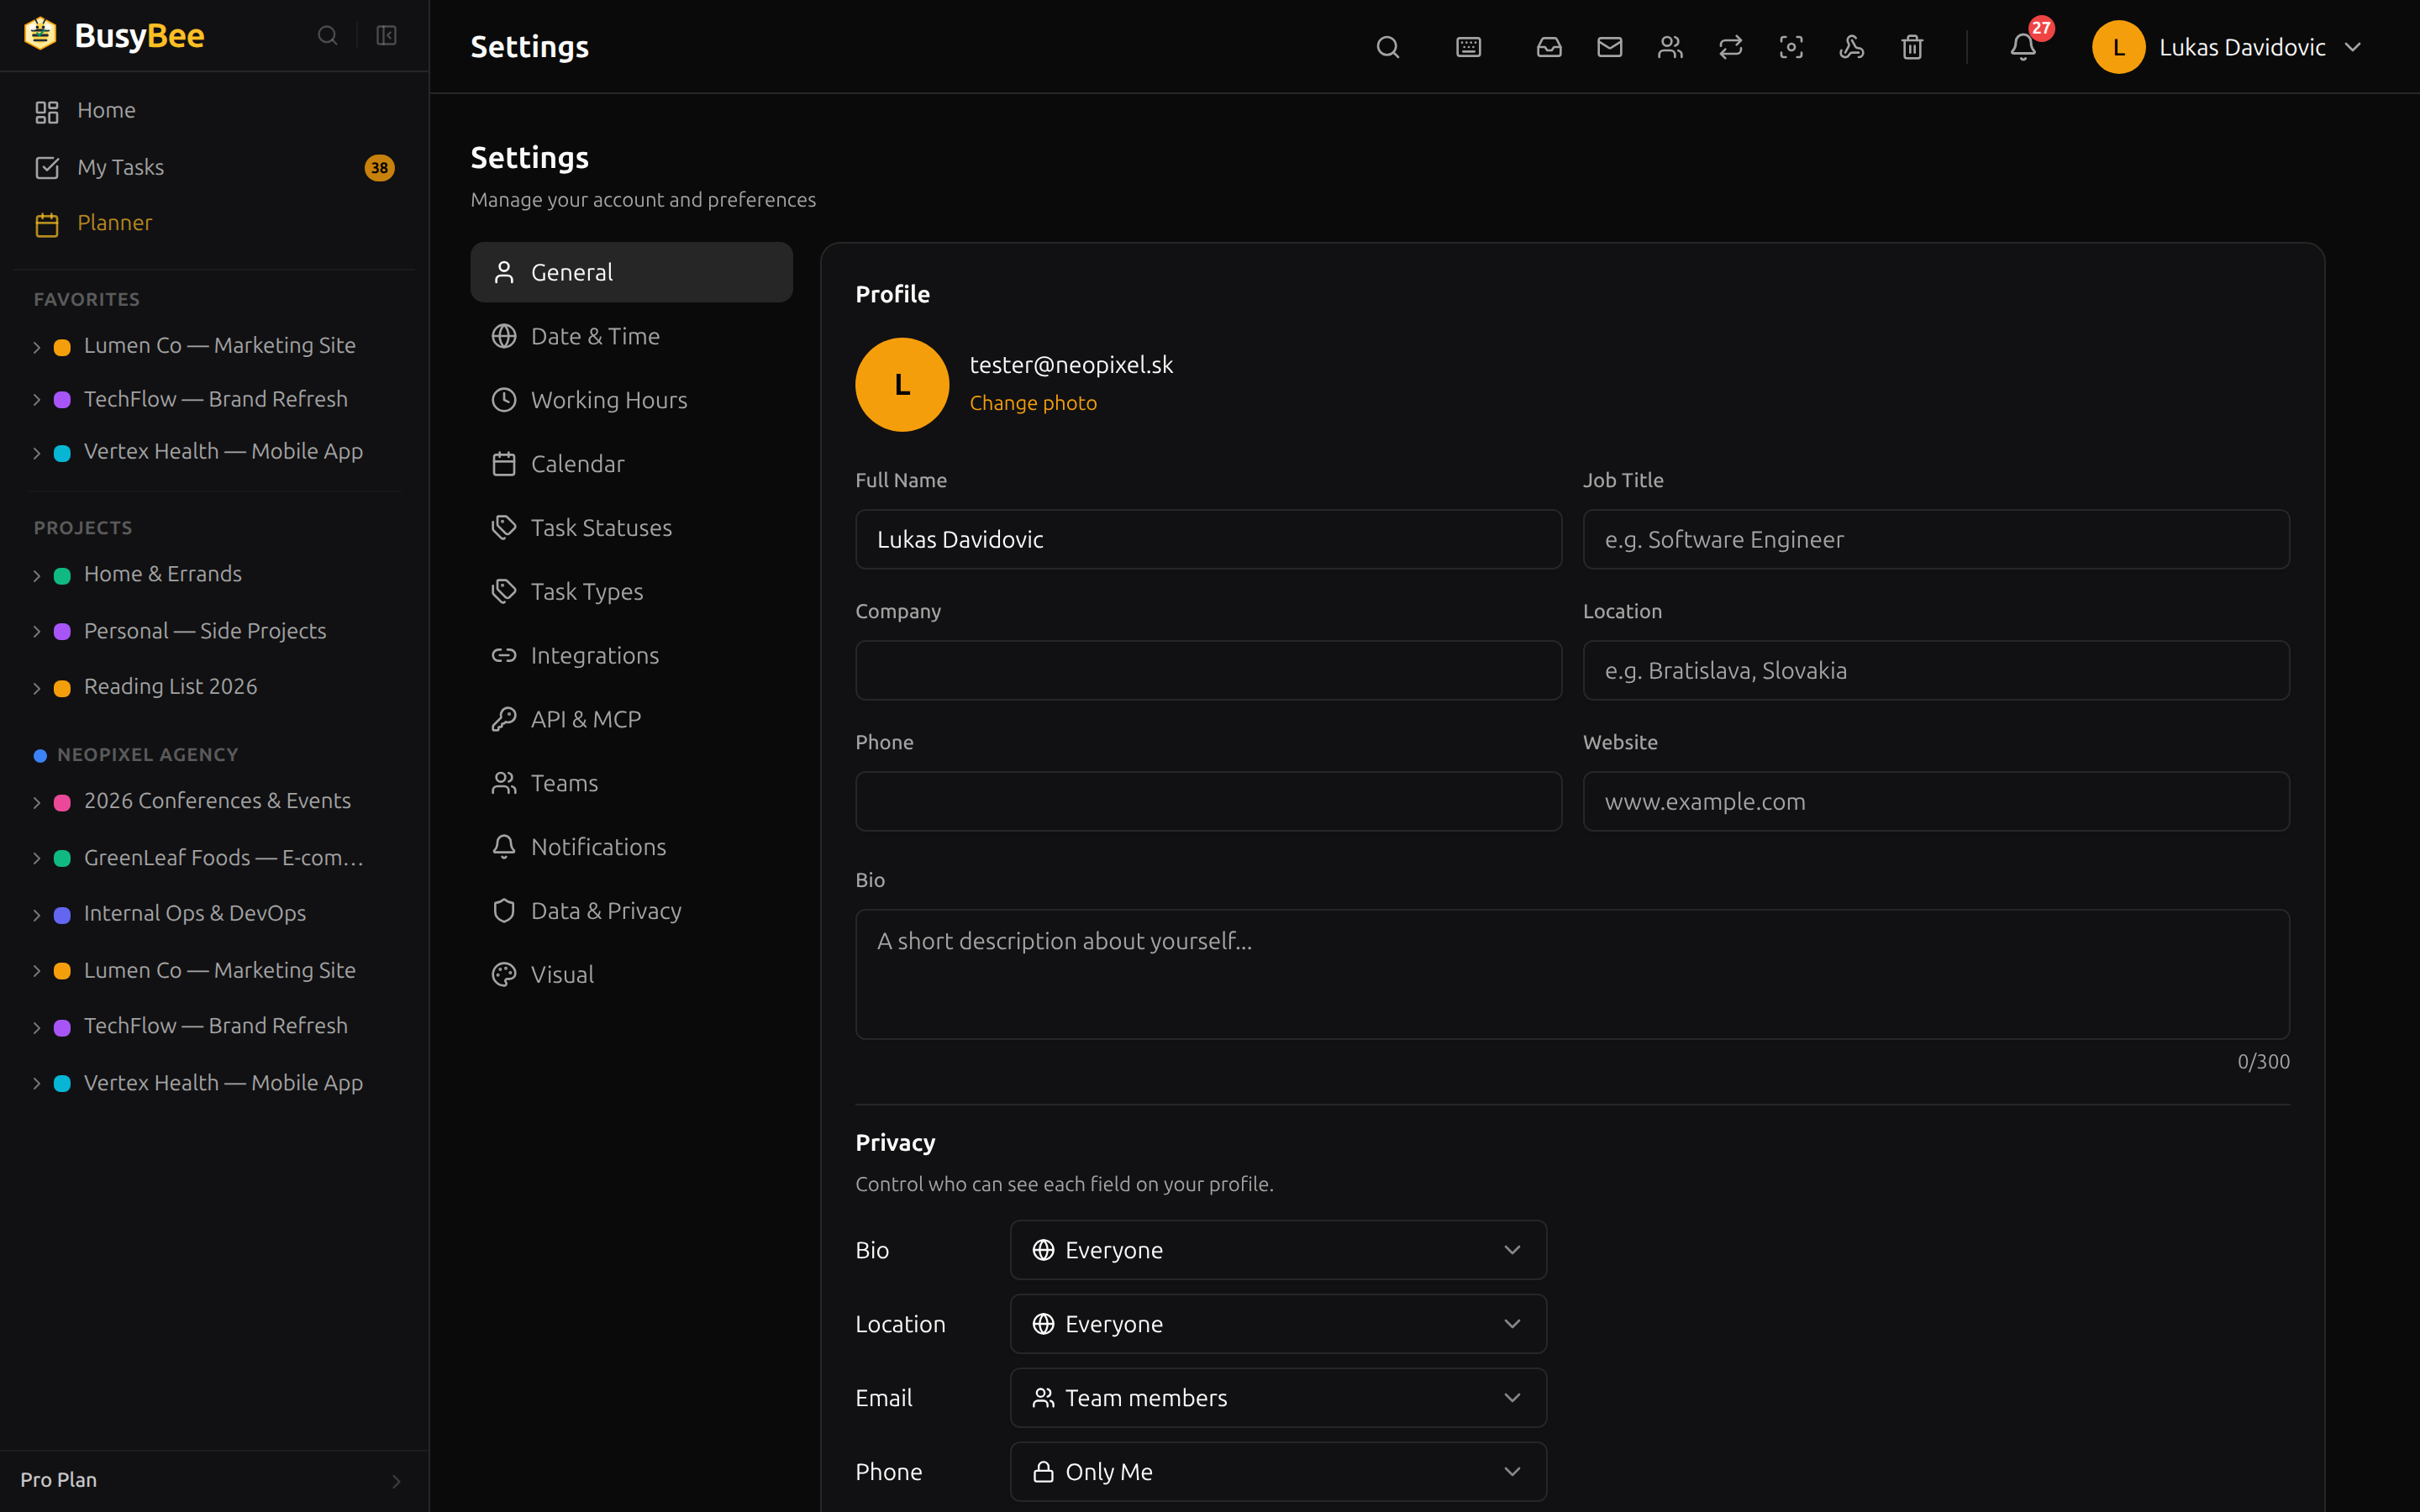2420x1512 pixels.
Task: Open Integrations settings
Action: click(x=631, y=655)
